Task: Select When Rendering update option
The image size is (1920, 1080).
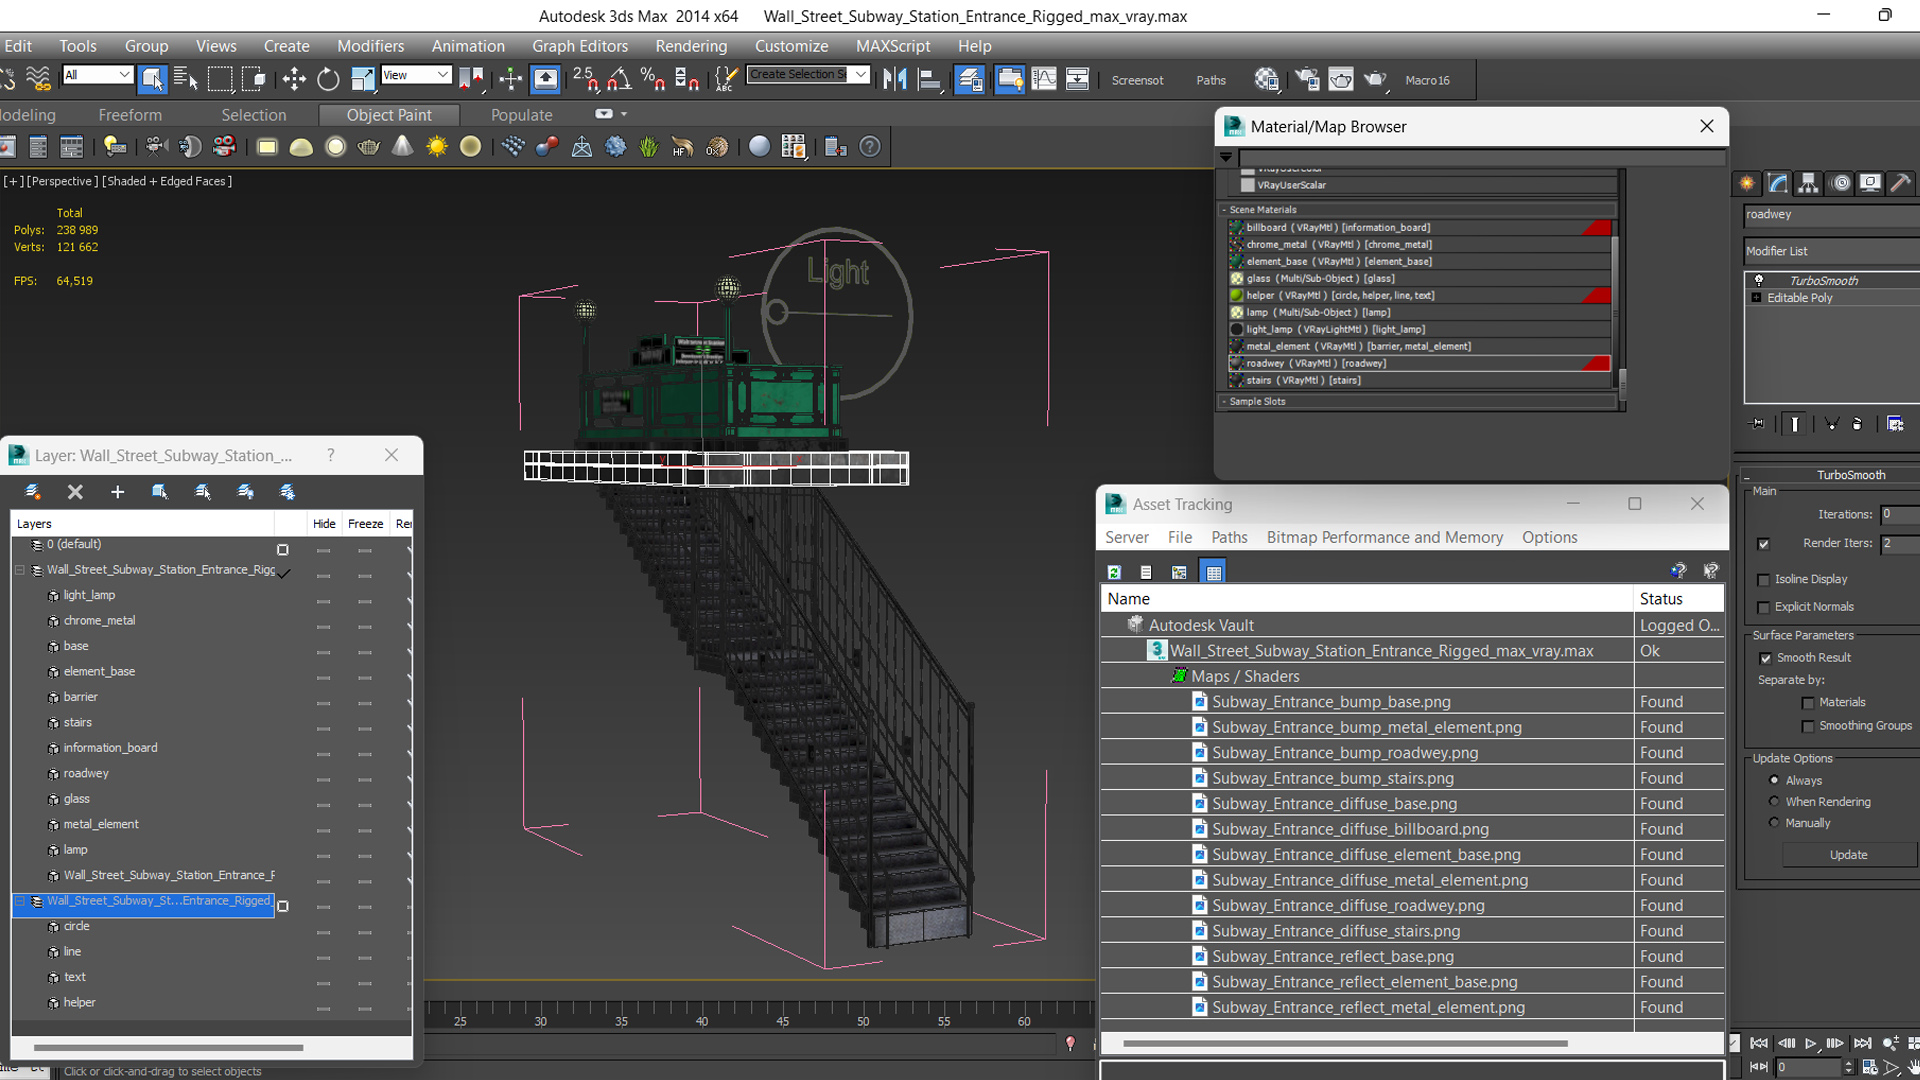Action: point(1774,801)
